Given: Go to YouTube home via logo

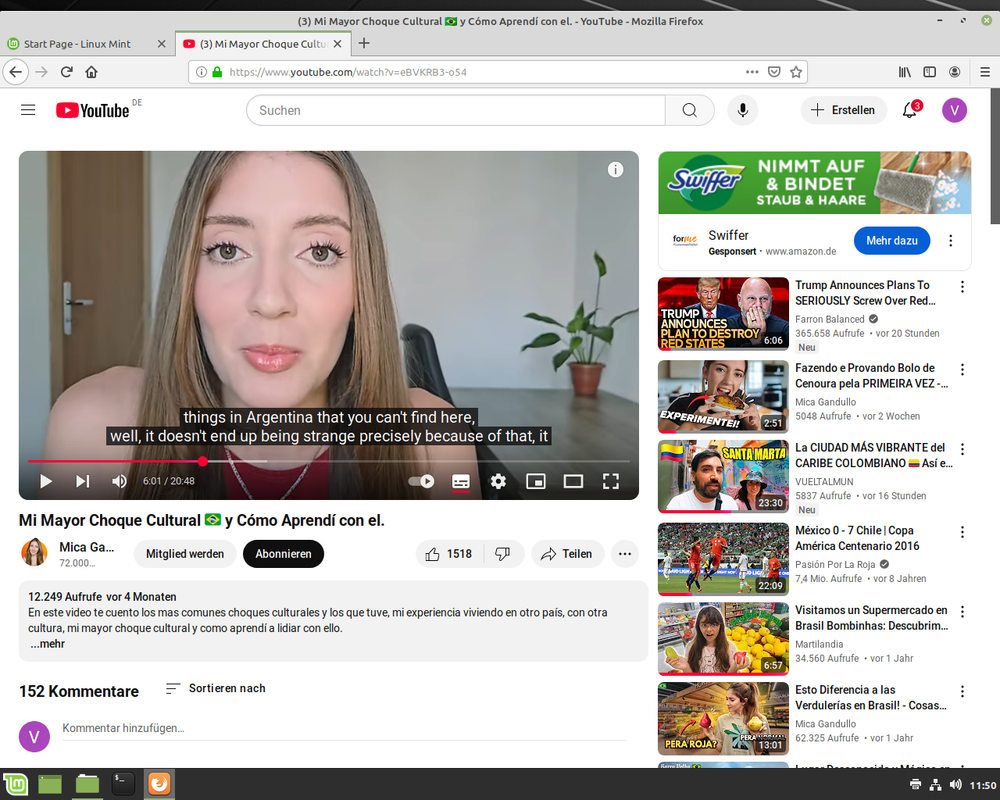Looking at the screenshot, I should point(93,110).
